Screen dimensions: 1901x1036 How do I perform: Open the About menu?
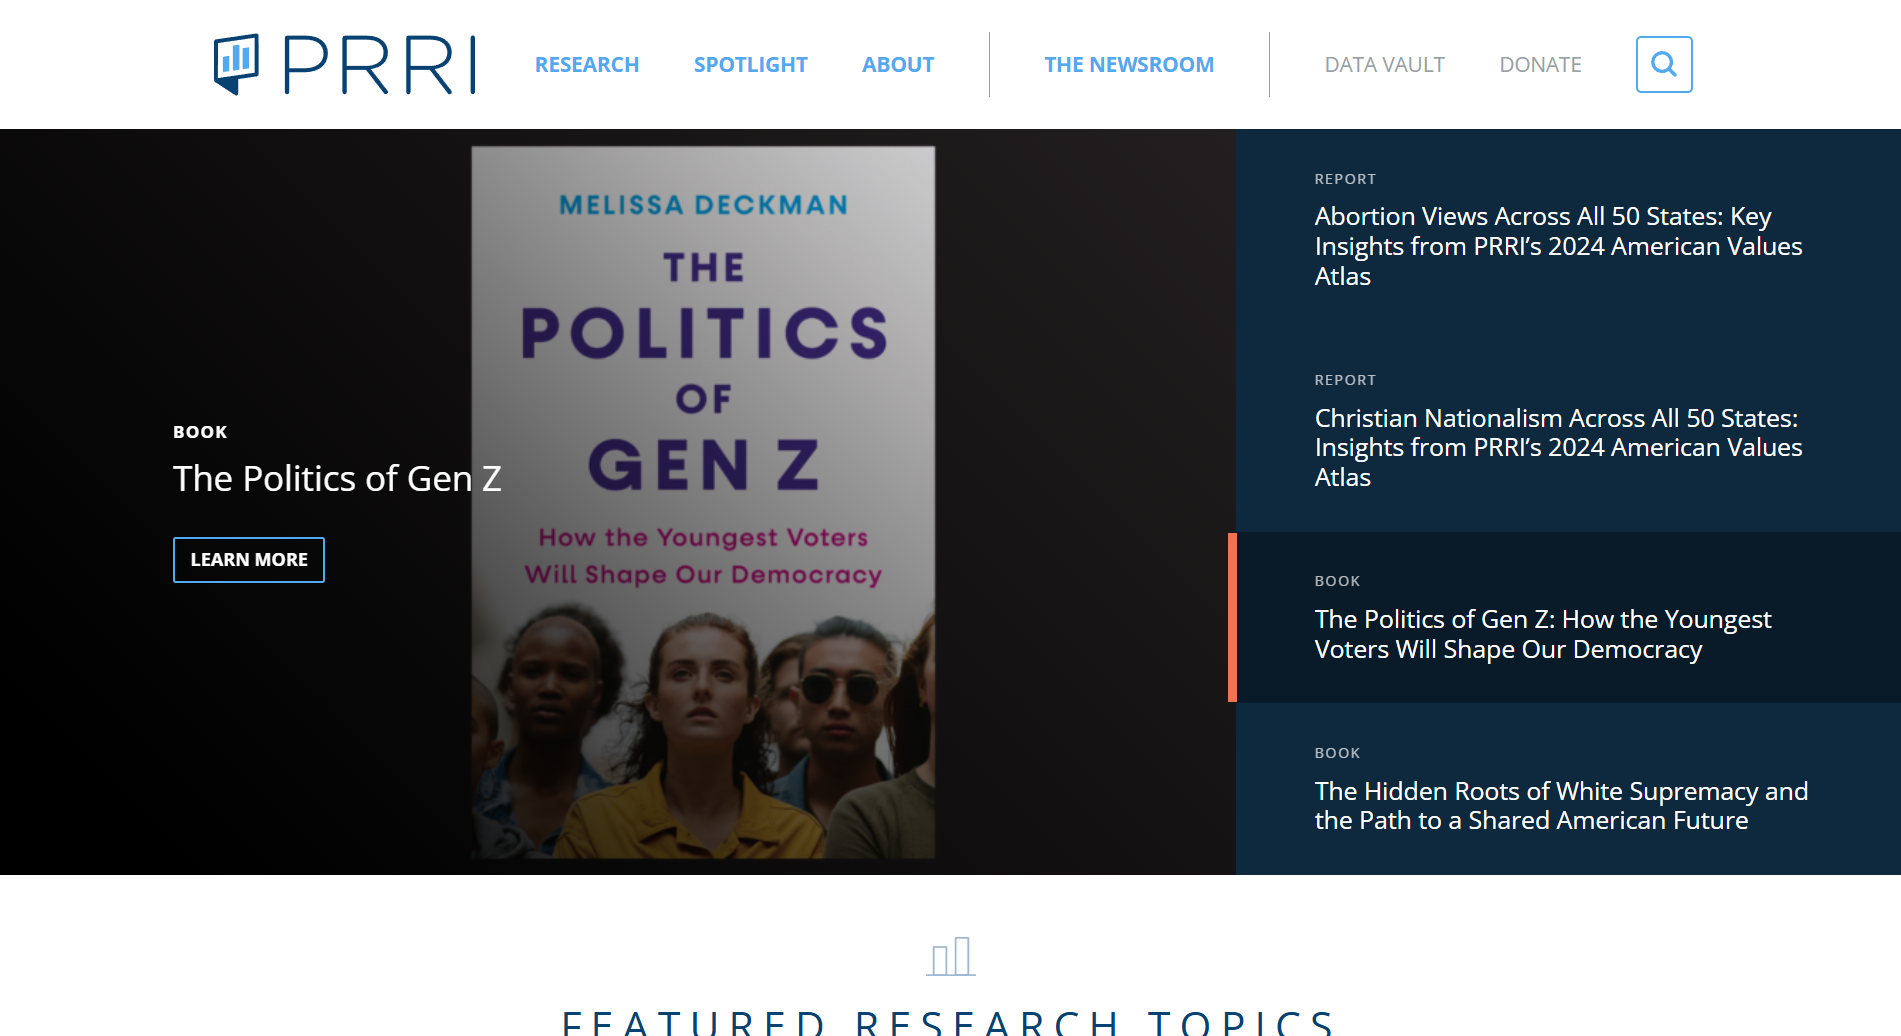(x=898, y=65)
